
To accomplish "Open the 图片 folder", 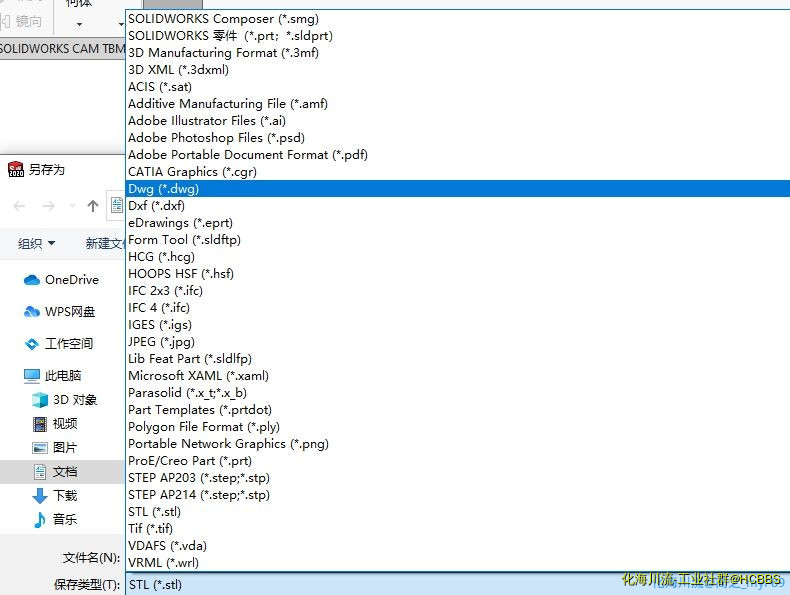I will (55, 447).
